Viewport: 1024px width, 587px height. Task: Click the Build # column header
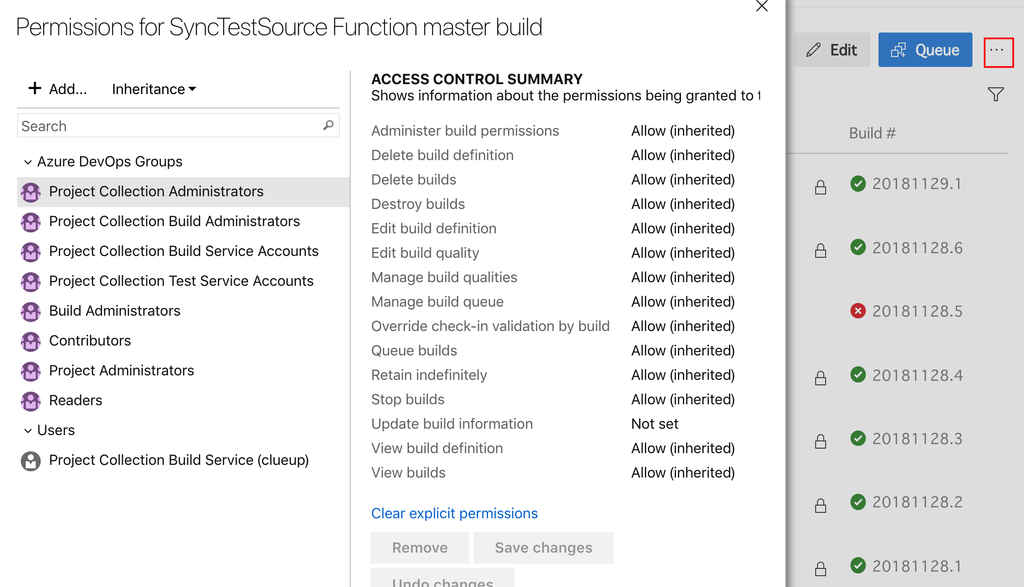coord(872,133)
